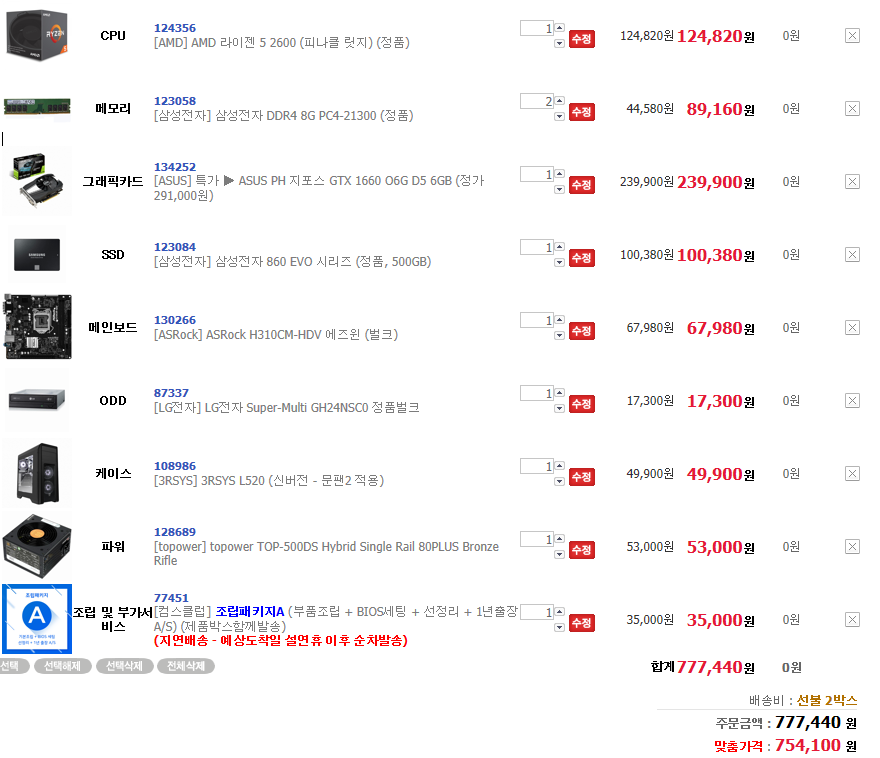Open the 조립패키지A link
The height and width of the screenshot is (758, 880).
250,612
